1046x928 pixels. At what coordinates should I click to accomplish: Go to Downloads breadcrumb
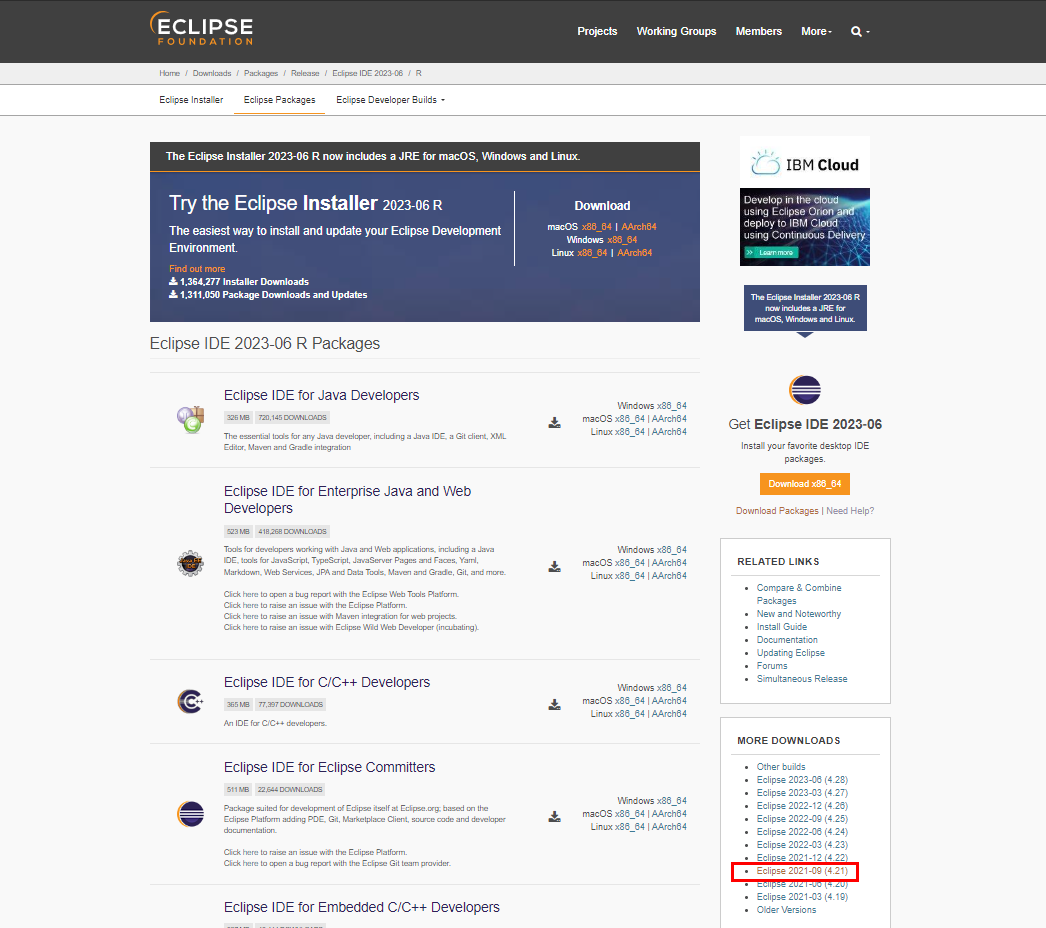[x=211, y=73]
